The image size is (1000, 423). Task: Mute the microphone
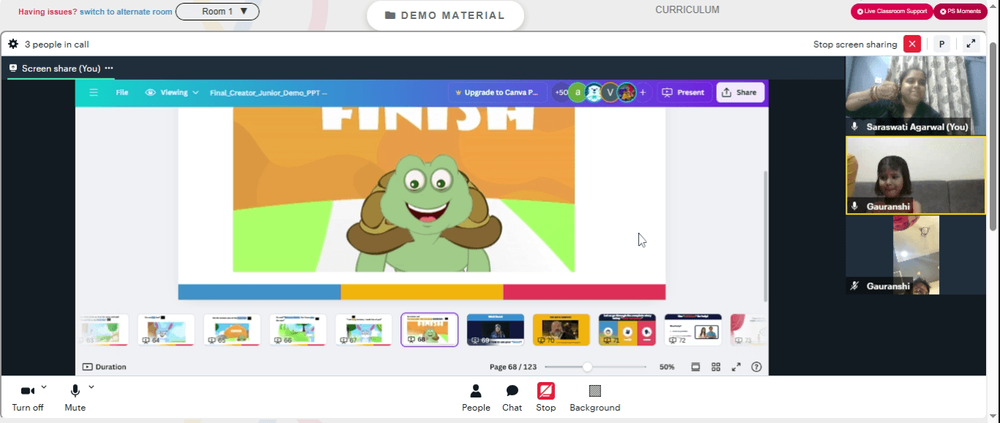(75, 398)
